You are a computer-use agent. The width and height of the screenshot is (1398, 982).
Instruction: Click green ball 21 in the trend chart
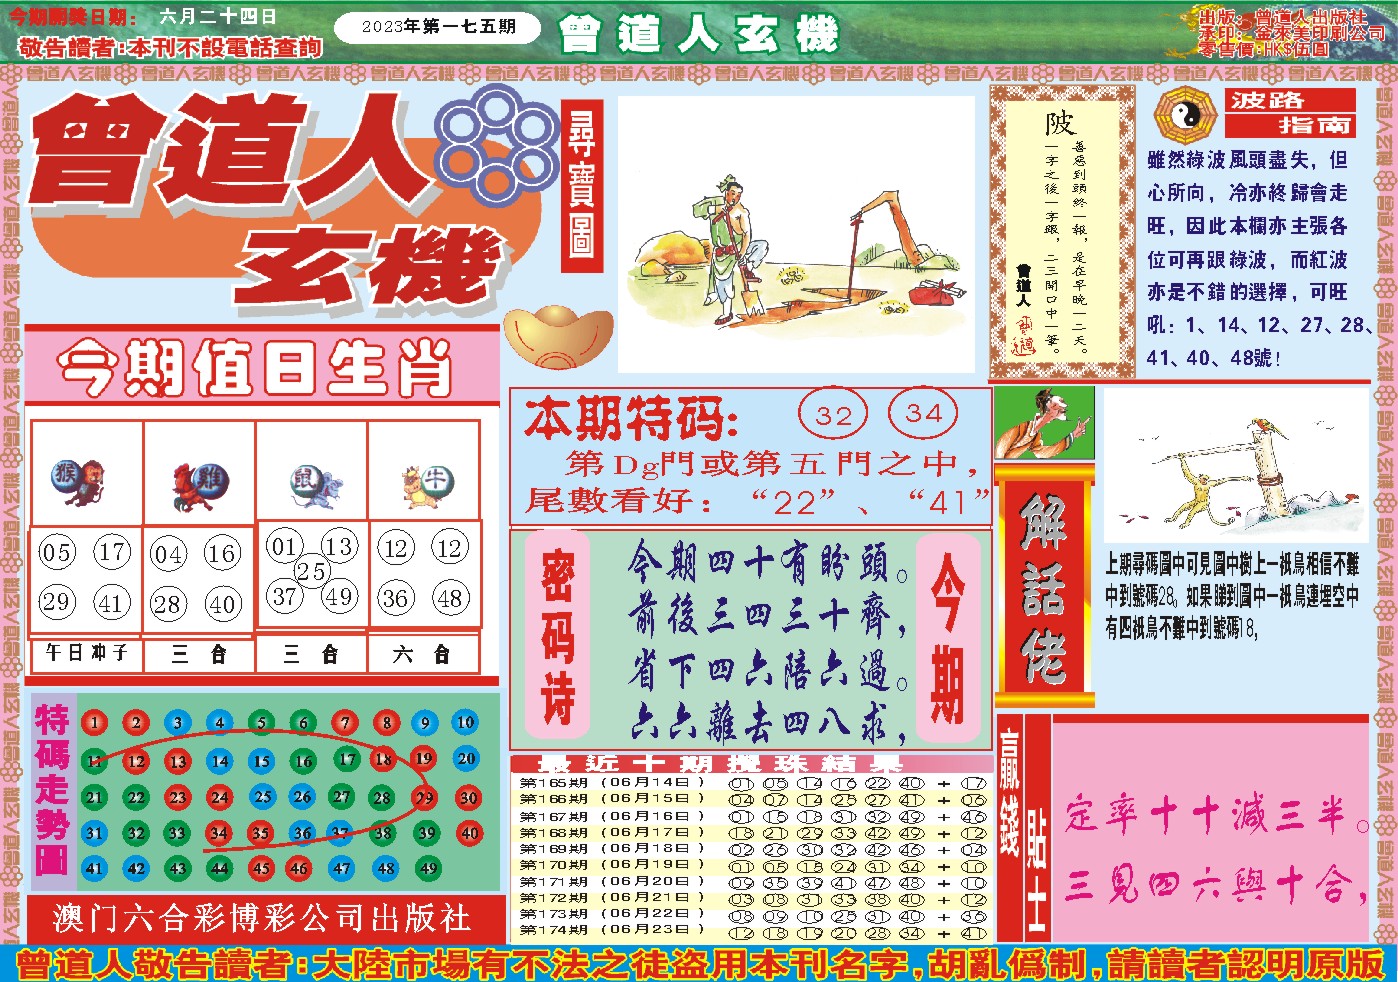tap(94, 798)
